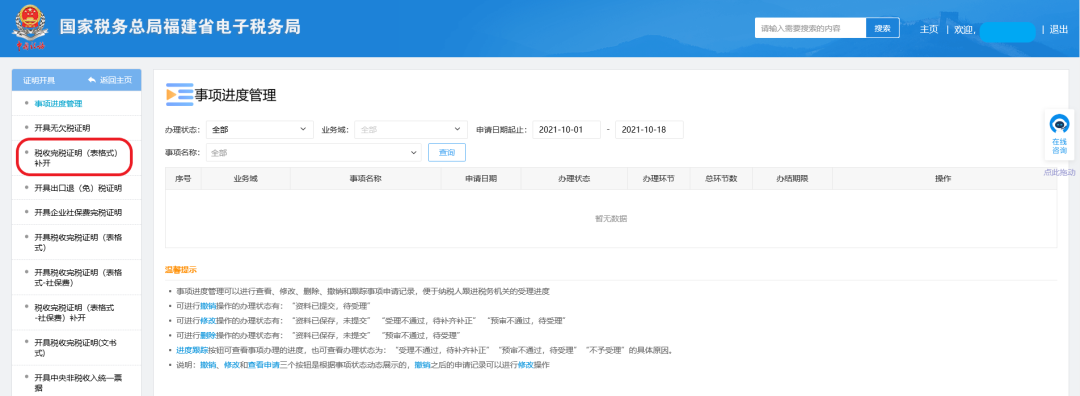Viewport: 1080px width, 396px height.
Task: Select 开具中央非税收入统一票据 menu item
Action: (x=78, y=383)
